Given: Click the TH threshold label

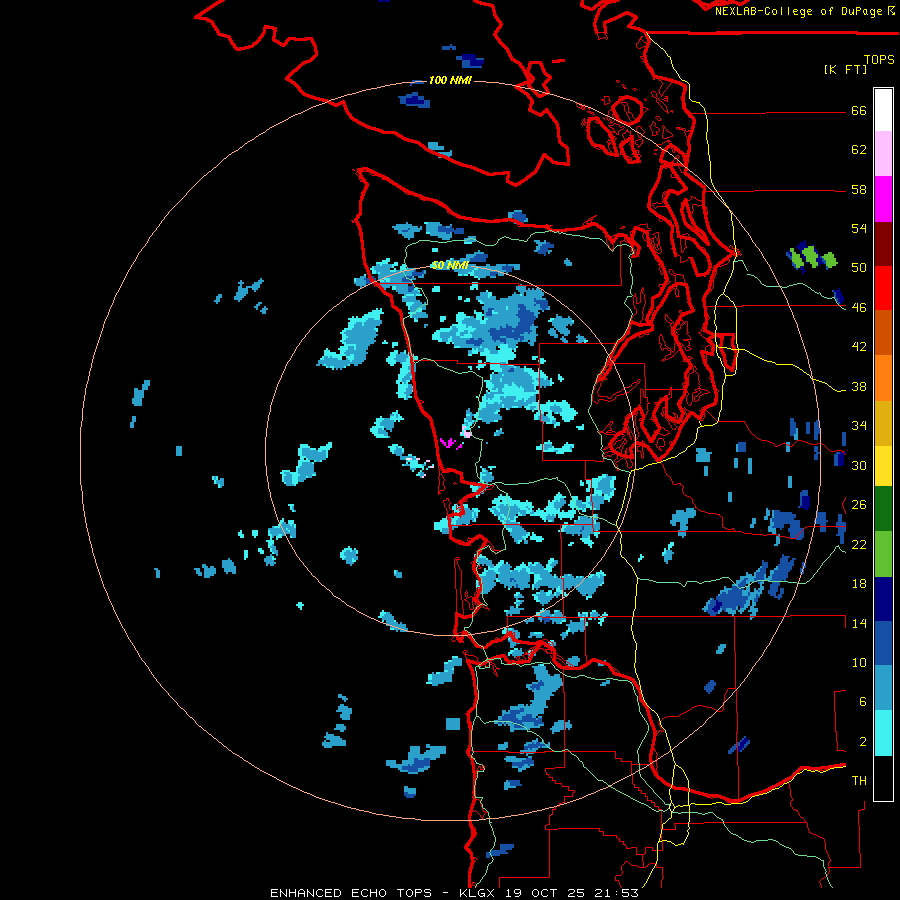Looking at the screenshot, I should 859,780.
